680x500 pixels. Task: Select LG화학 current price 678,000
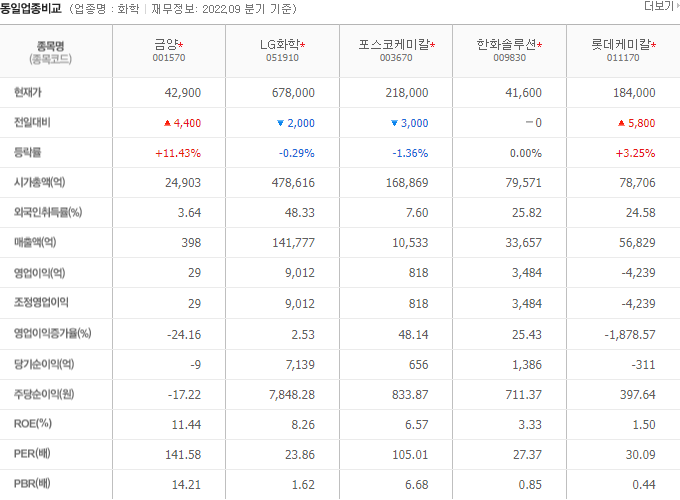(x=293, y=93)
